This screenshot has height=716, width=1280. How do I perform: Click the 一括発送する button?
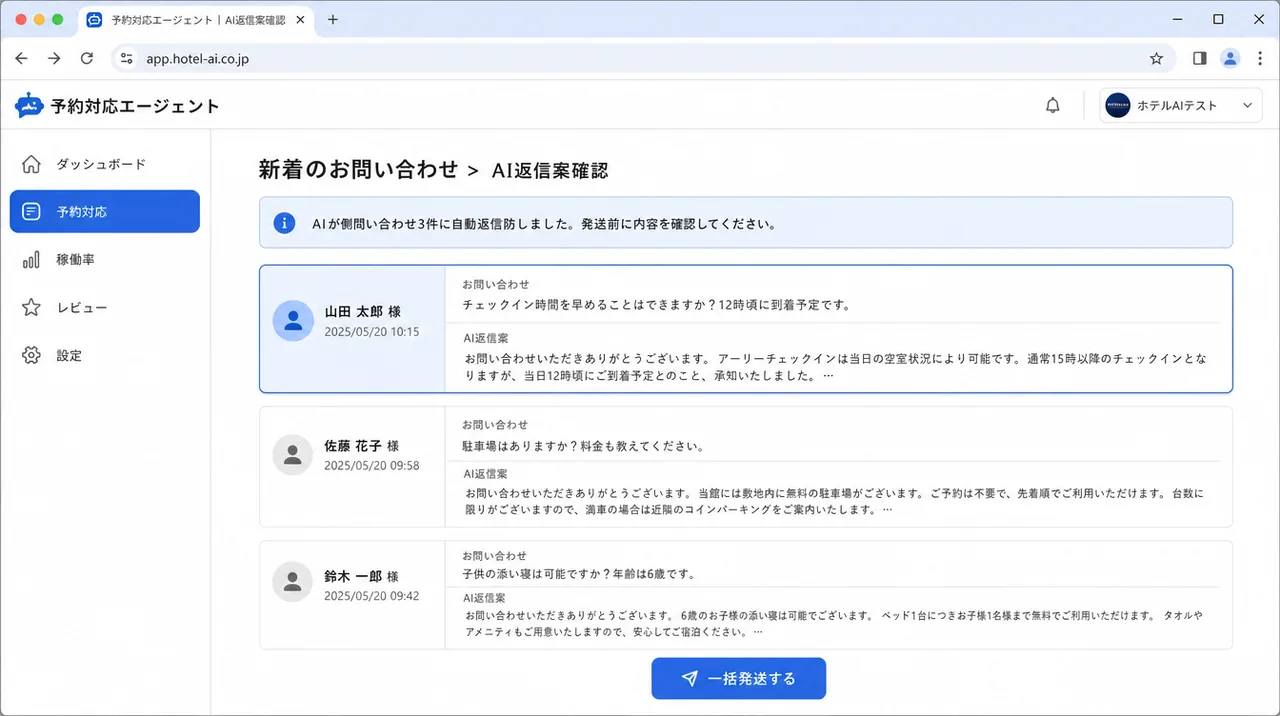coord(738,679)
